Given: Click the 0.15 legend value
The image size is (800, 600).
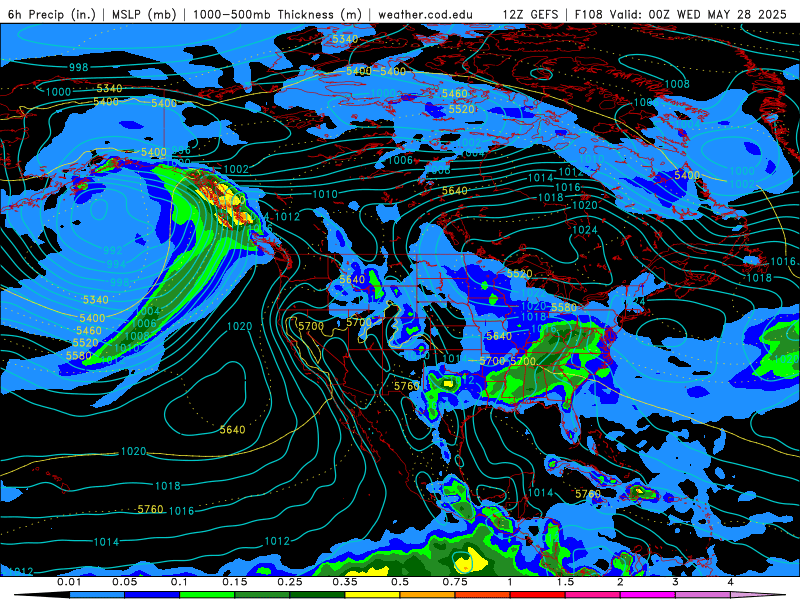Looking at the screenshot, I should (235, 582).
